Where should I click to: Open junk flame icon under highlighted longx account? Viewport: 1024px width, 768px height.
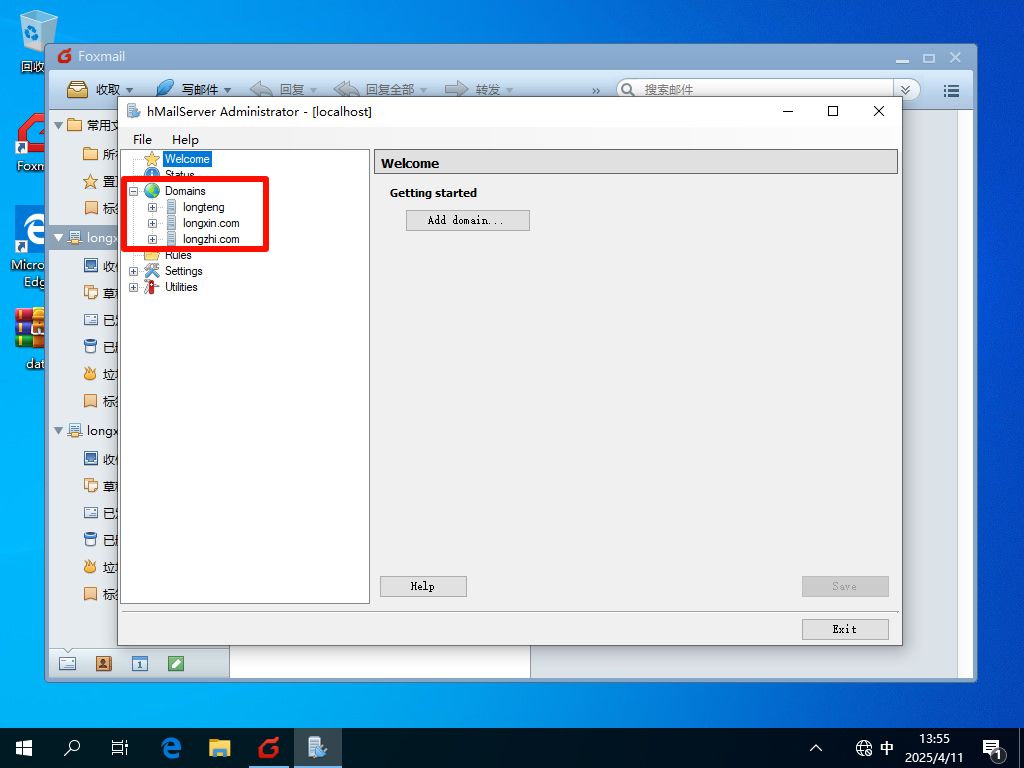click(91, 374)
